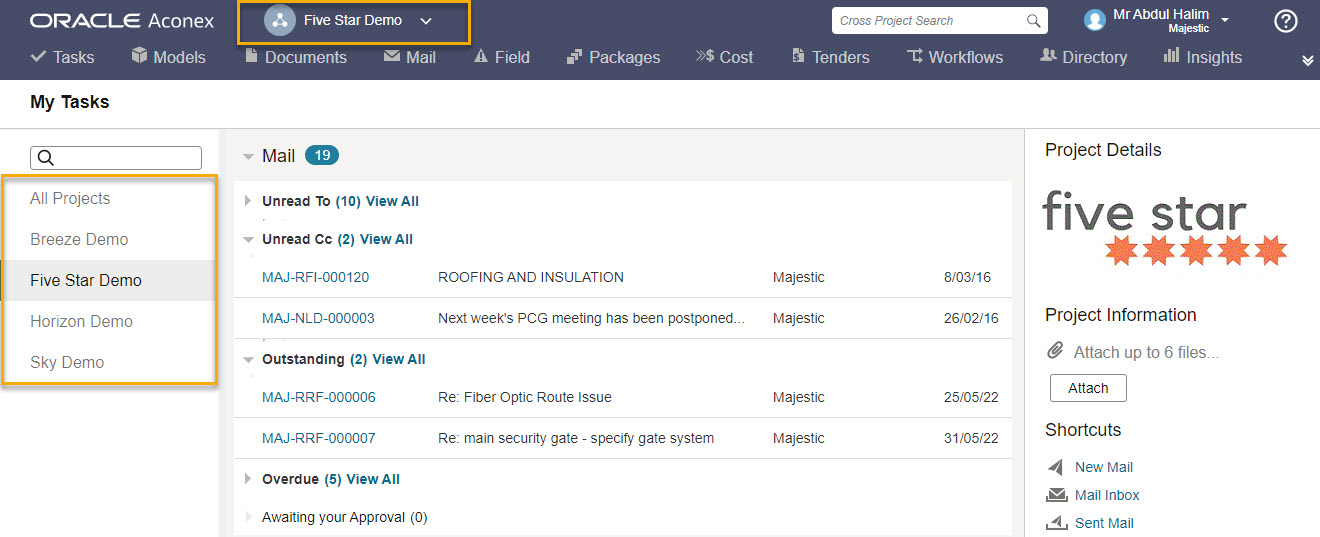Expand the navigation bar with double chevron
This screenshot has width=1320, height=537.
(1307, 61)
